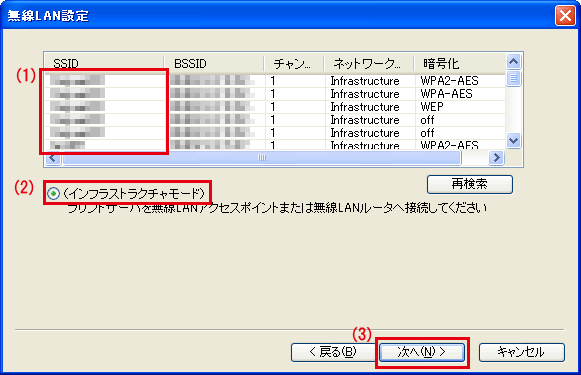The height and width of the screenshot is (375, 581).
Task: Click the 再検索 rescan button
Action: (470, 184)
